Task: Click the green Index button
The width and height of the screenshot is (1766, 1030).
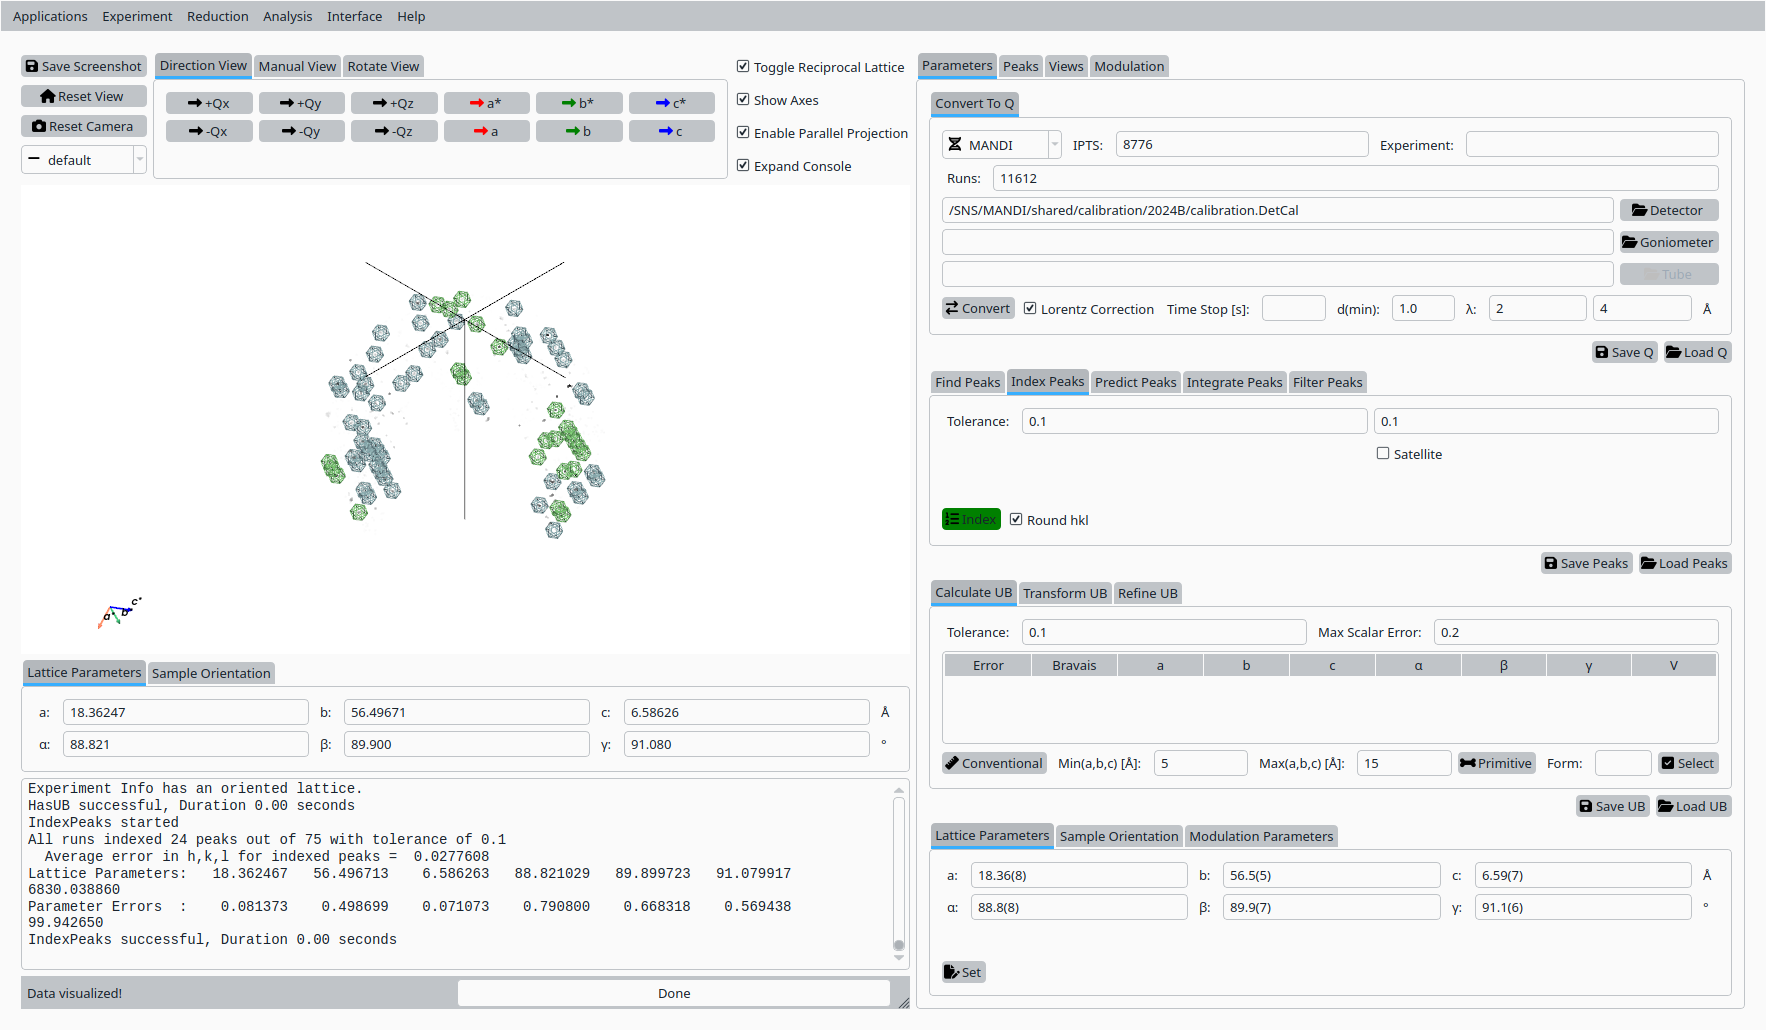Action: (970, 519)
